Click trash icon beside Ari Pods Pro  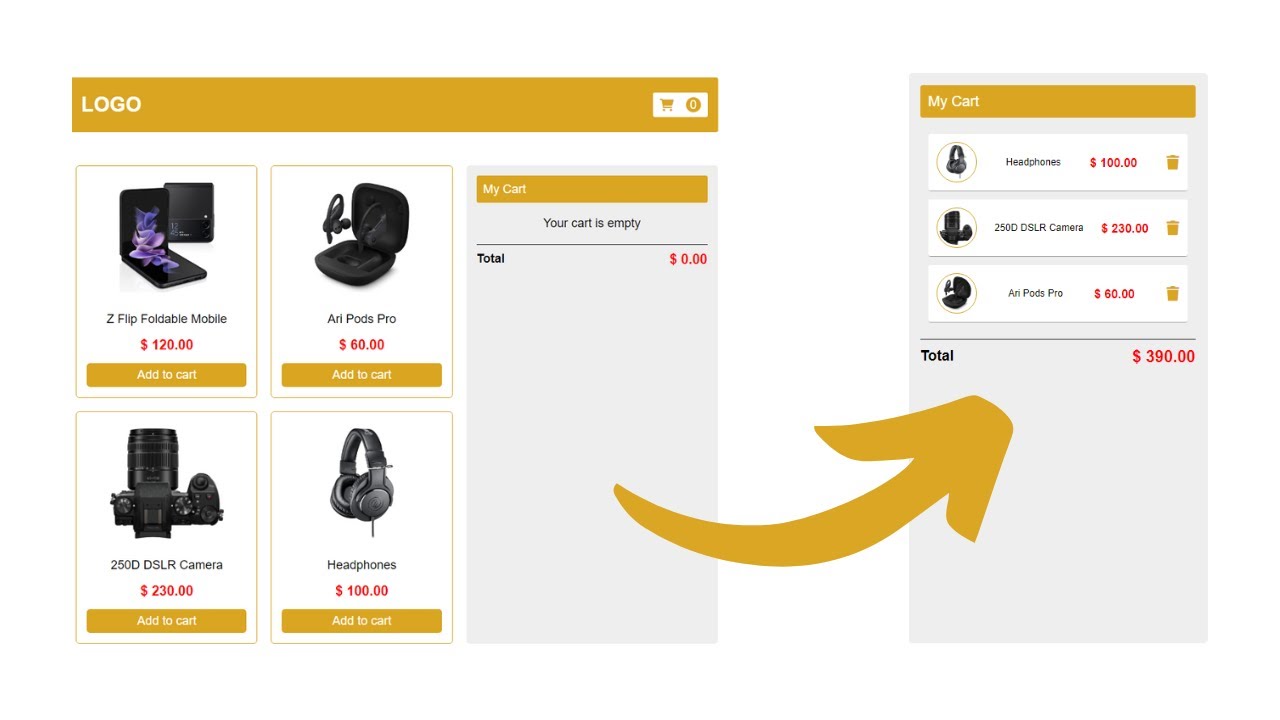1173,293
